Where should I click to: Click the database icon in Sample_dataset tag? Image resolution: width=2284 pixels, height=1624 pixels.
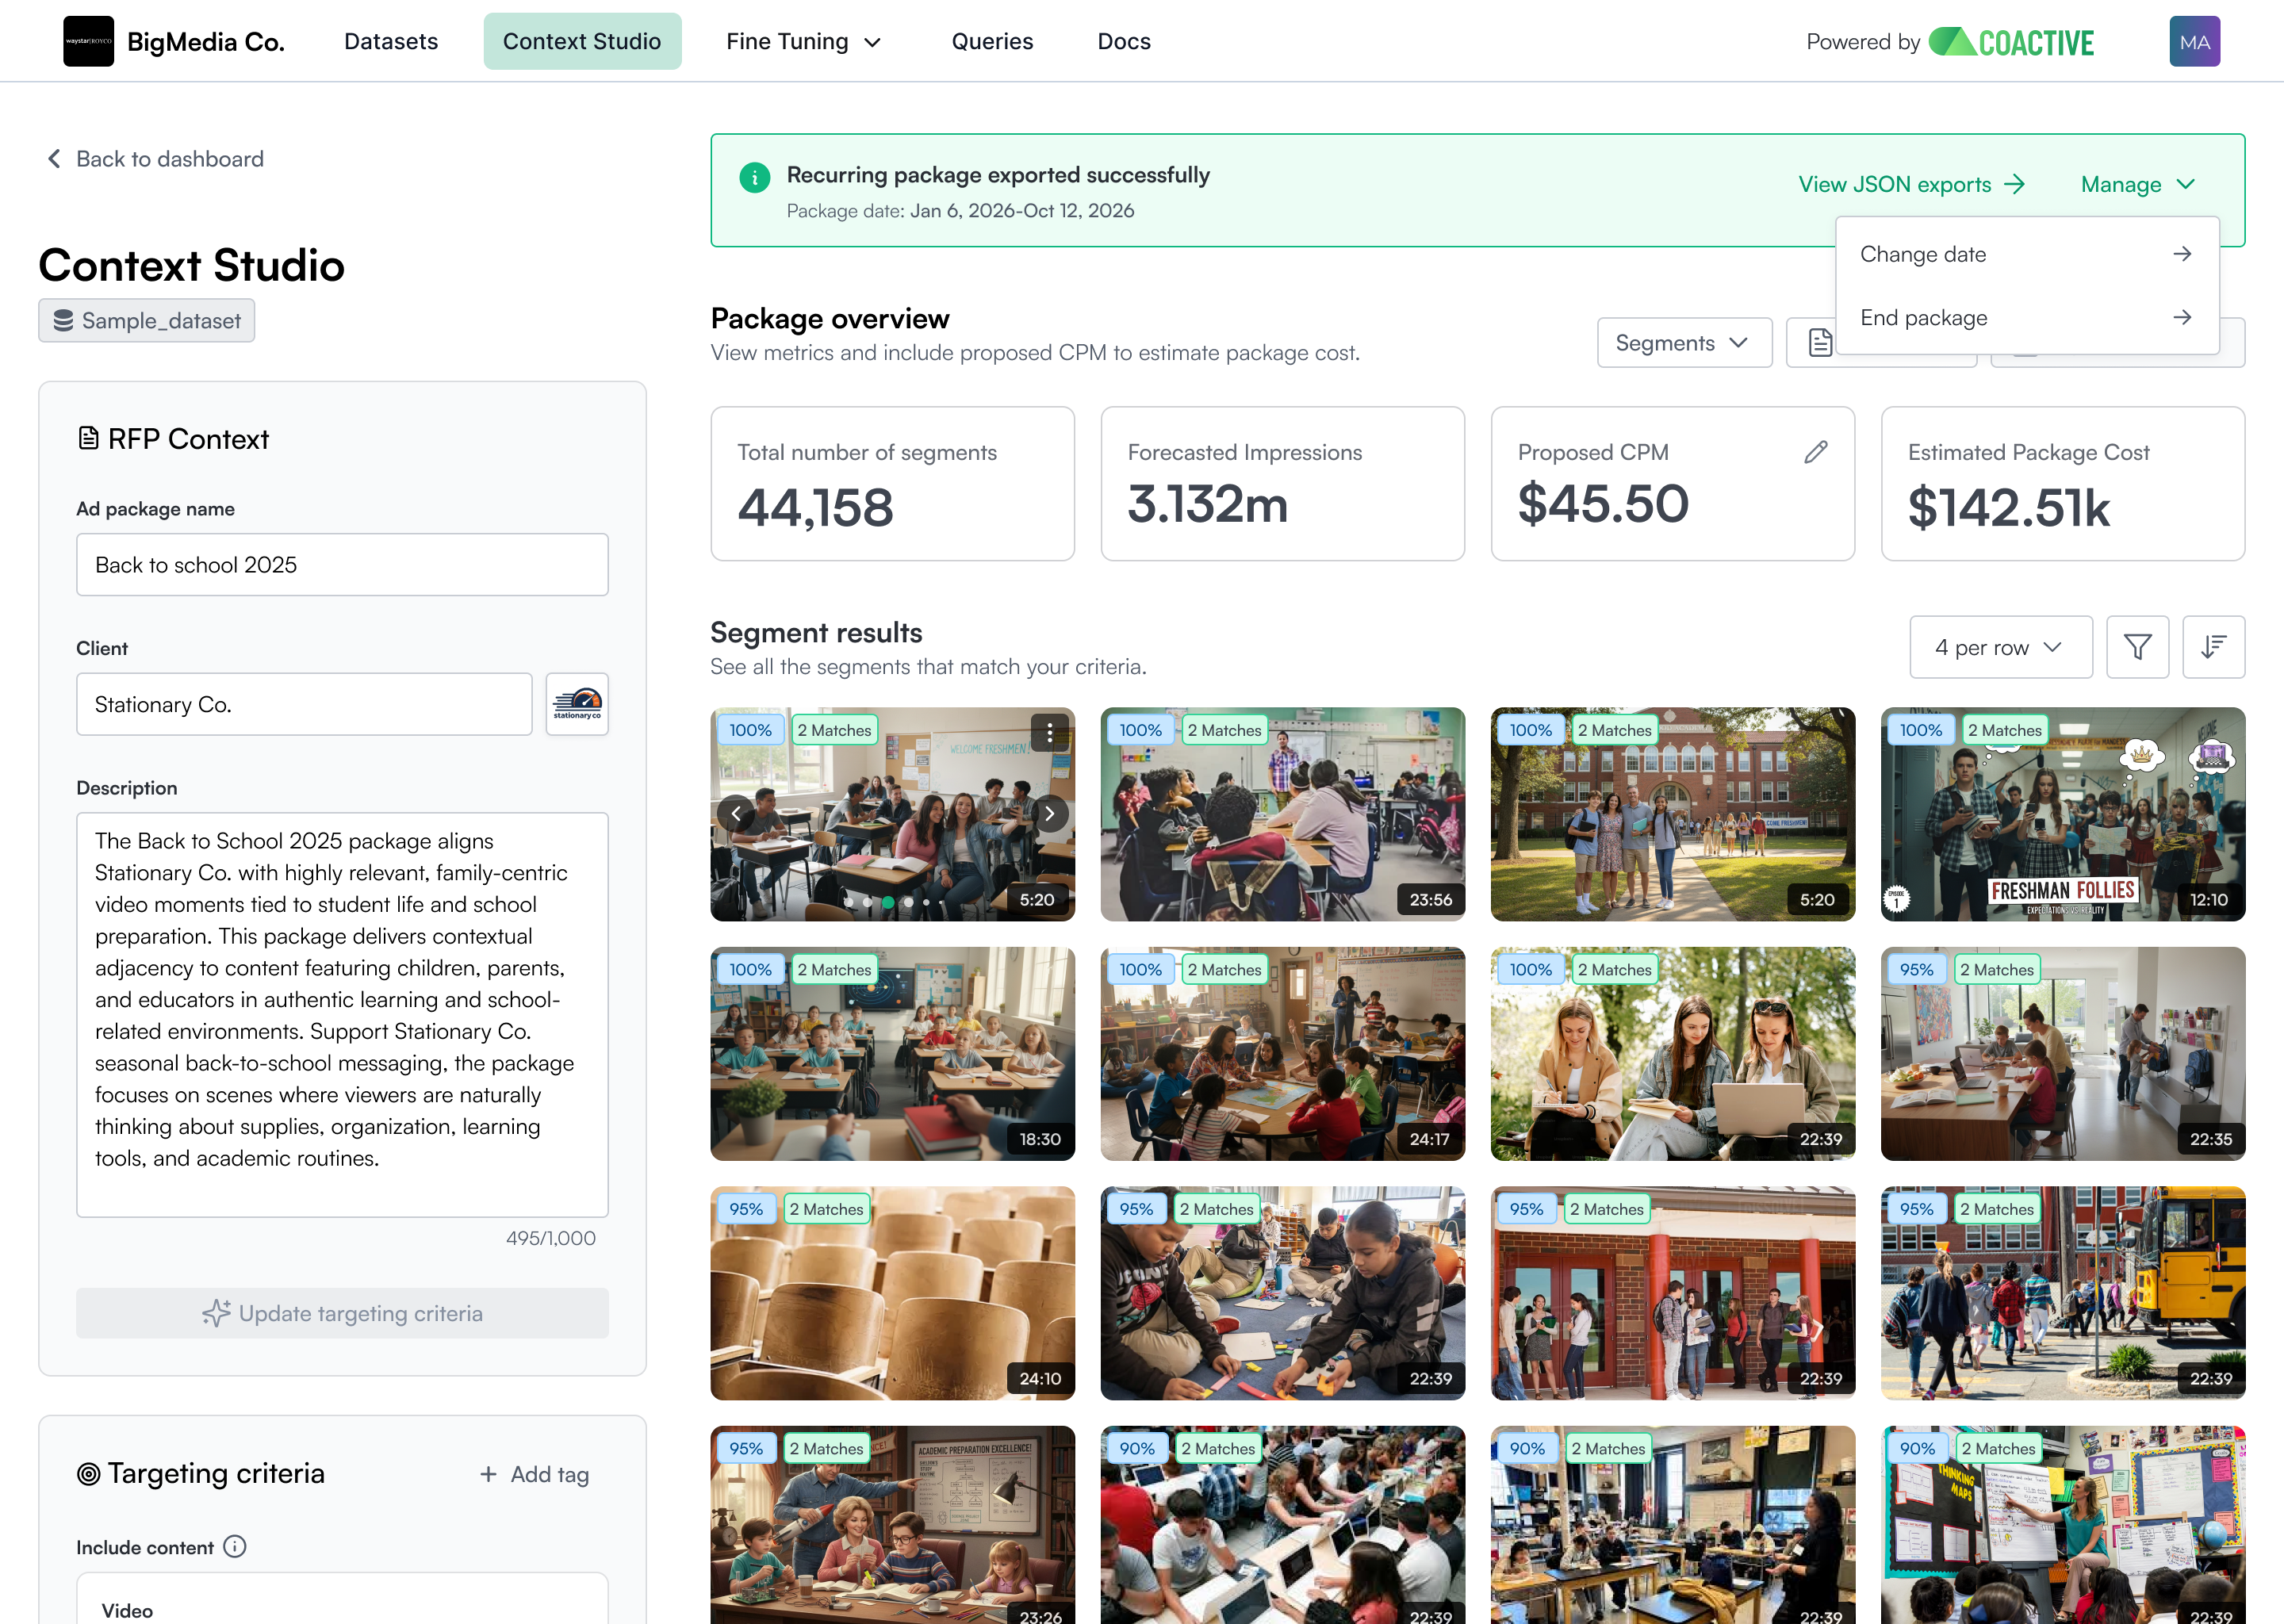point(63,320)
